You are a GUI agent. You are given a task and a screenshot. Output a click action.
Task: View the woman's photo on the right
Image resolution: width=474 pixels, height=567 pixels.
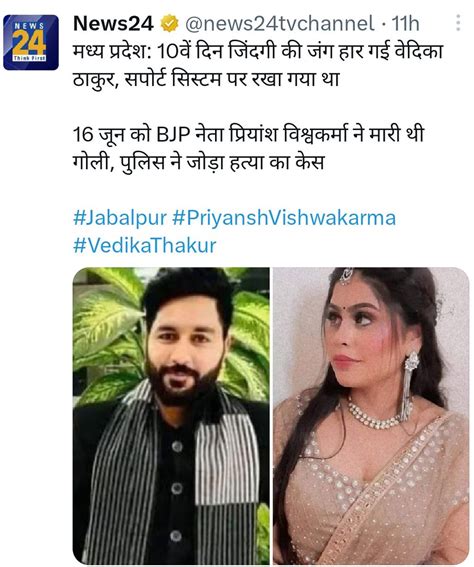pos(371,415)
